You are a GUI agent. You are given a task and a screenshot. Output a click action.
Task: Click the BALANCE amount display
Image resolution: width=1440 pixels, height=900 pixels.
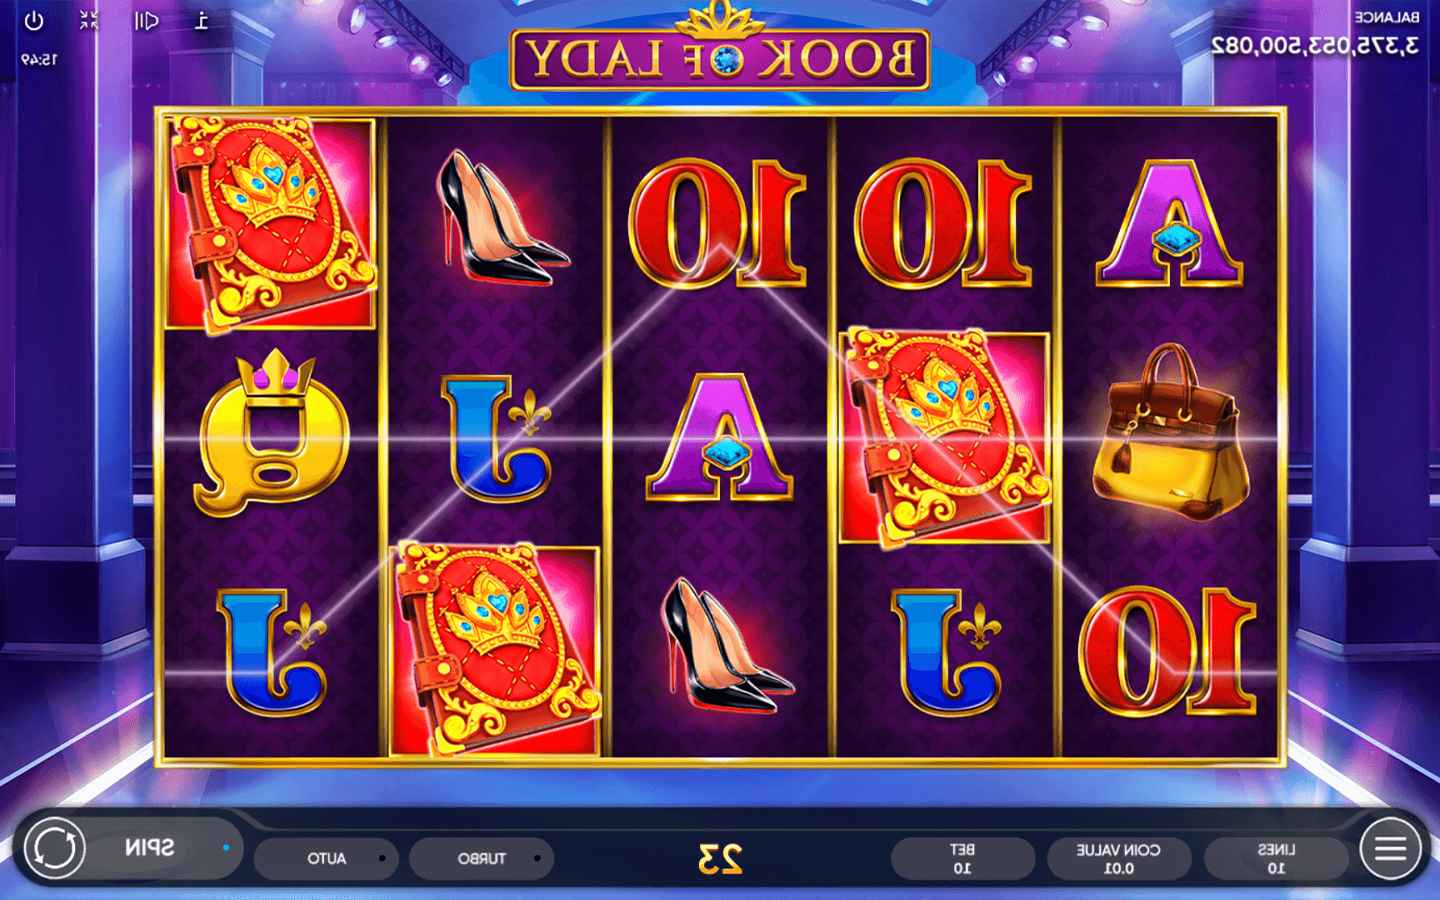(1314, 45)
